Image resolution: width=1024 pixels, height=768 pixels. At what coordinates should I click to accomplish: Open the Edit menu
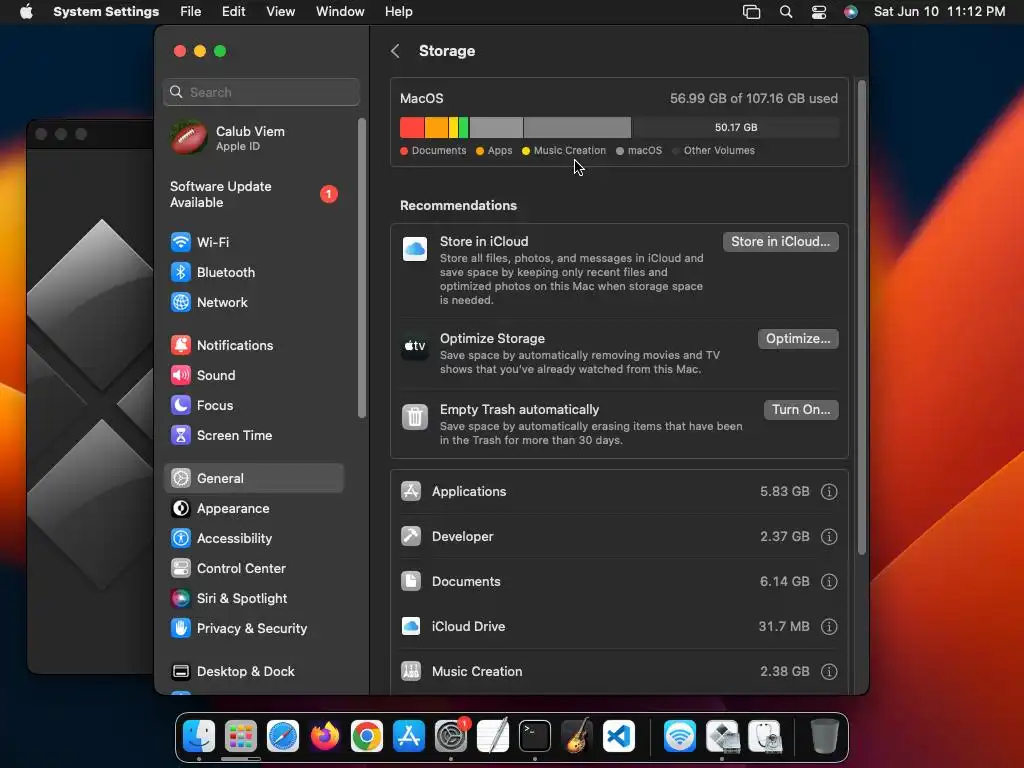coord(233,12)
